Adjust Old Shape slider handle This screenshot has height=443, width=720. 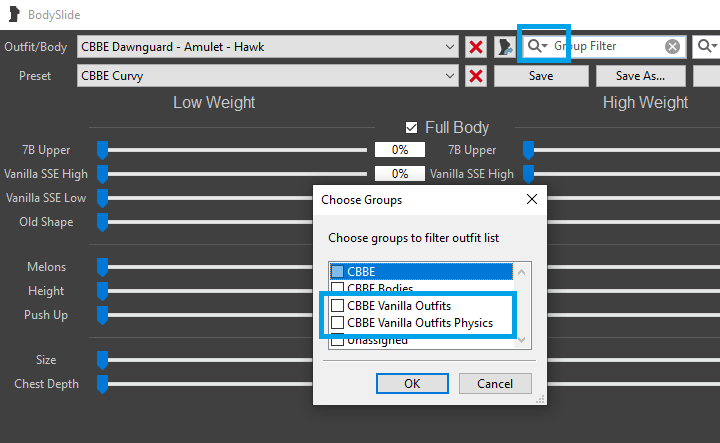pos(102,222)
